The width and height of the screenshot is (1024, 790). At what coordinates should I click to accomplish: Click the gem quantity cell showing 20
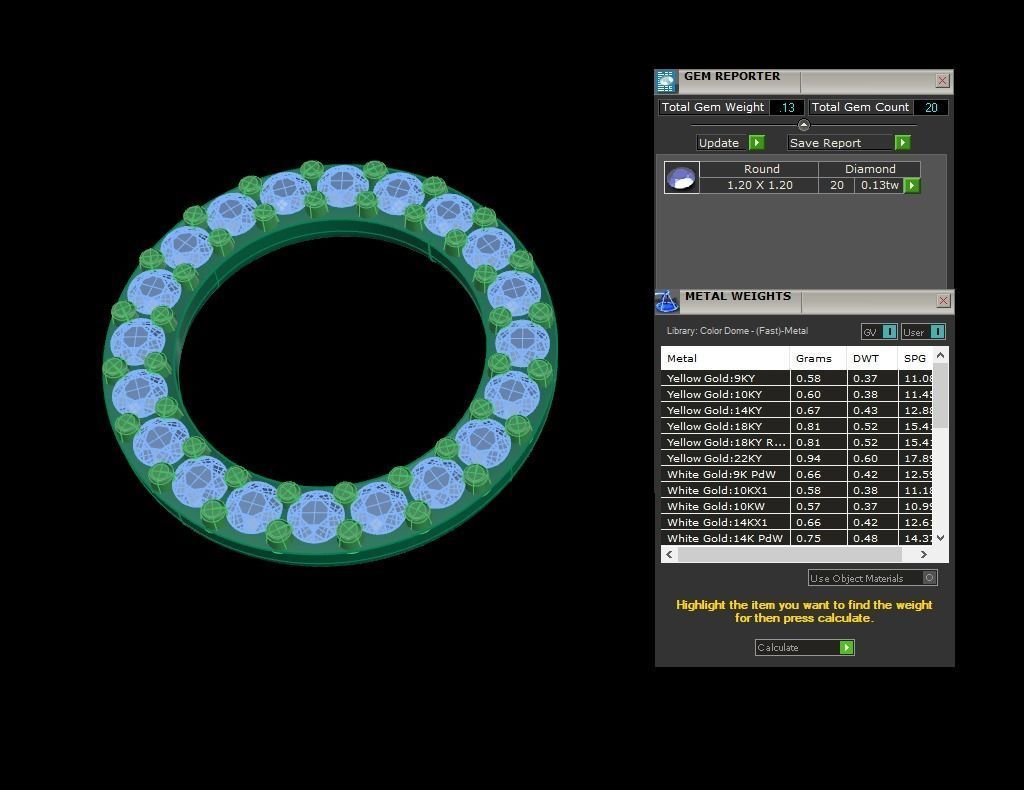tap(837, 185)
